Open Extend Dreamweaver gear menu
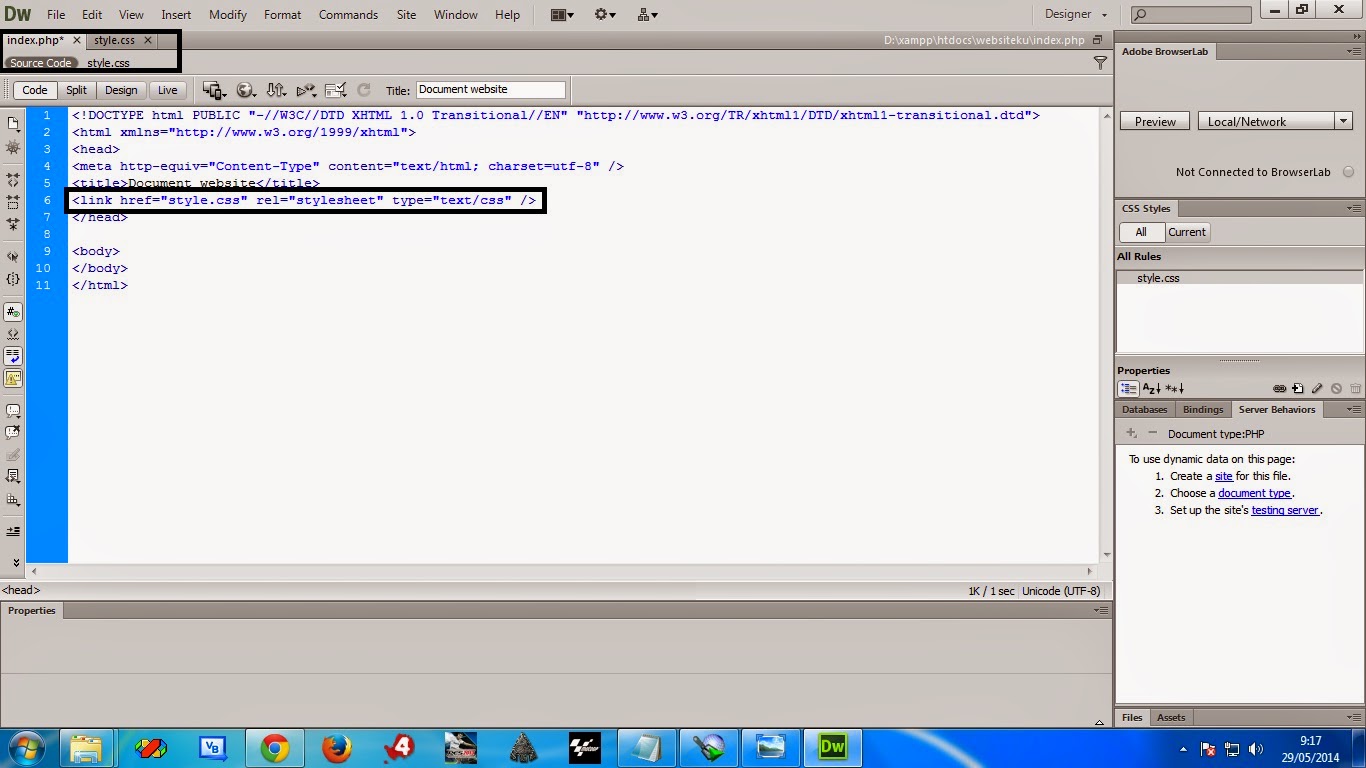 coord(605,15)
